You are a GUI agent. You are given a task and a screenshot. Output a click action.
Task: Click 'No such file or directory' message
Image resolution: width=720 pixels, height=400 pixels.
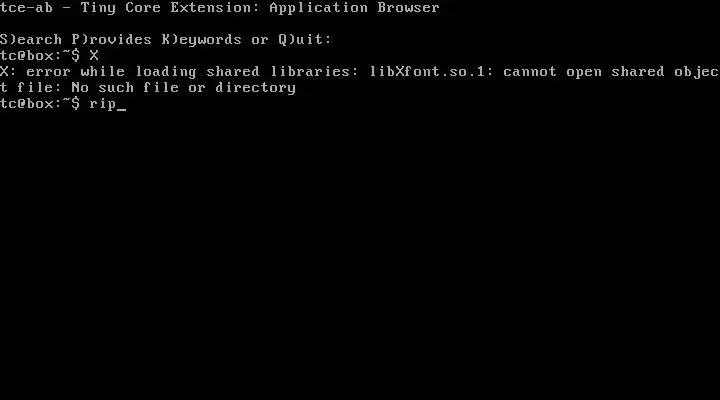pyautogui.click(x=184, y=88)
